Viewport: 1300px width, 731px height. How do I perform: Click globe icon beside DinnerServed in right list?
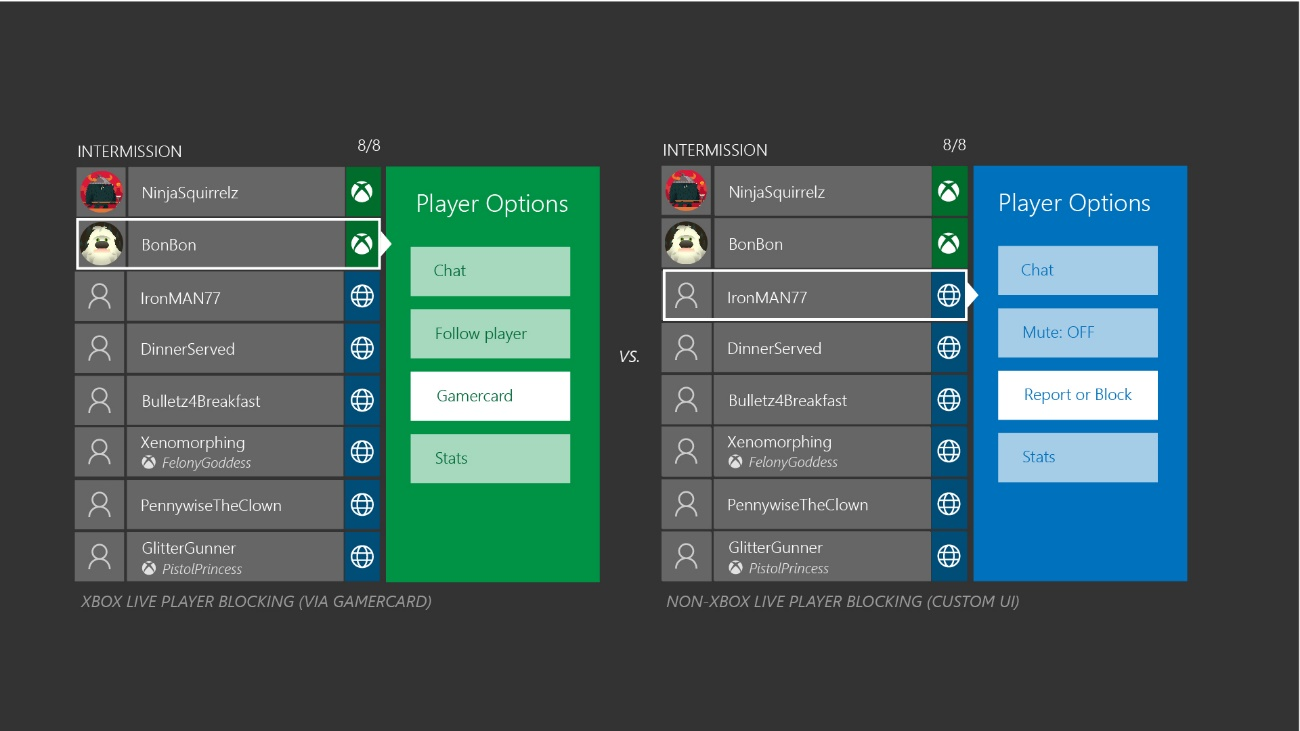(949, 347)
